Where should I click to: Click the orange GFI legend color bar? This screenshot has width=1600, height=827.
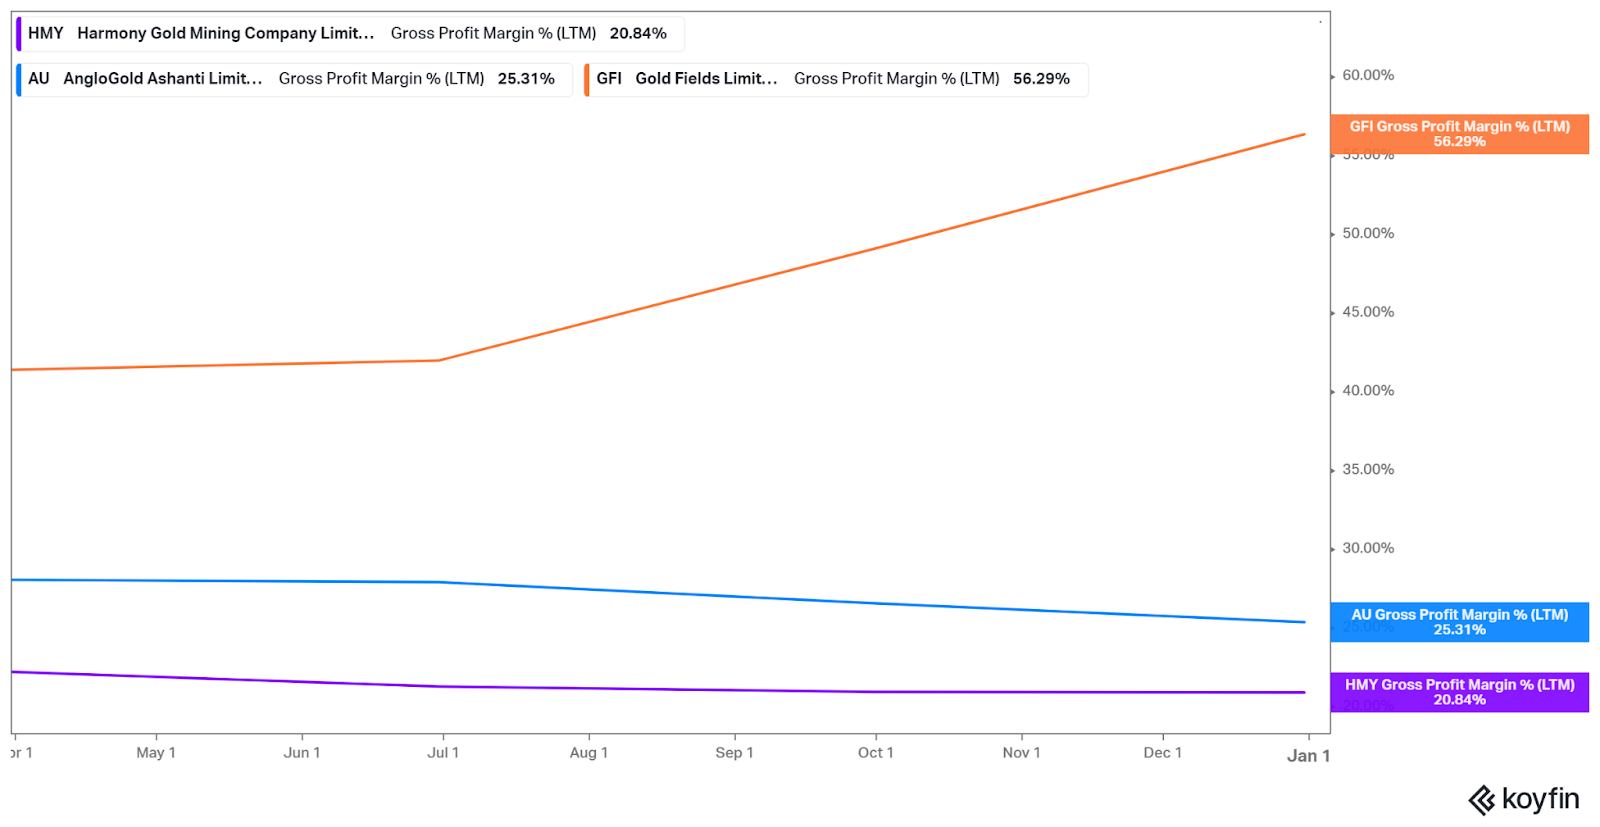point(587,79)
